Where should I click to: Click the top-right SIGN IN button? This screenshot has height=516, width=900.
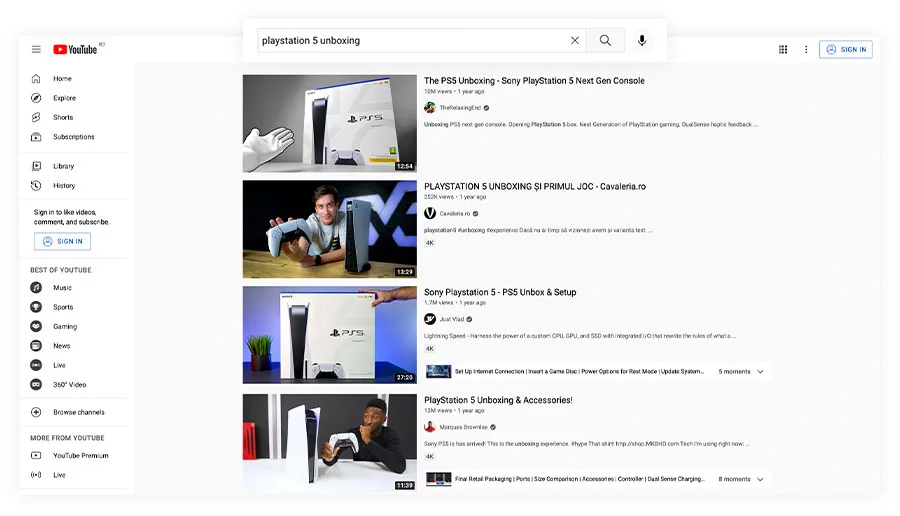click(x=846, y=49)
